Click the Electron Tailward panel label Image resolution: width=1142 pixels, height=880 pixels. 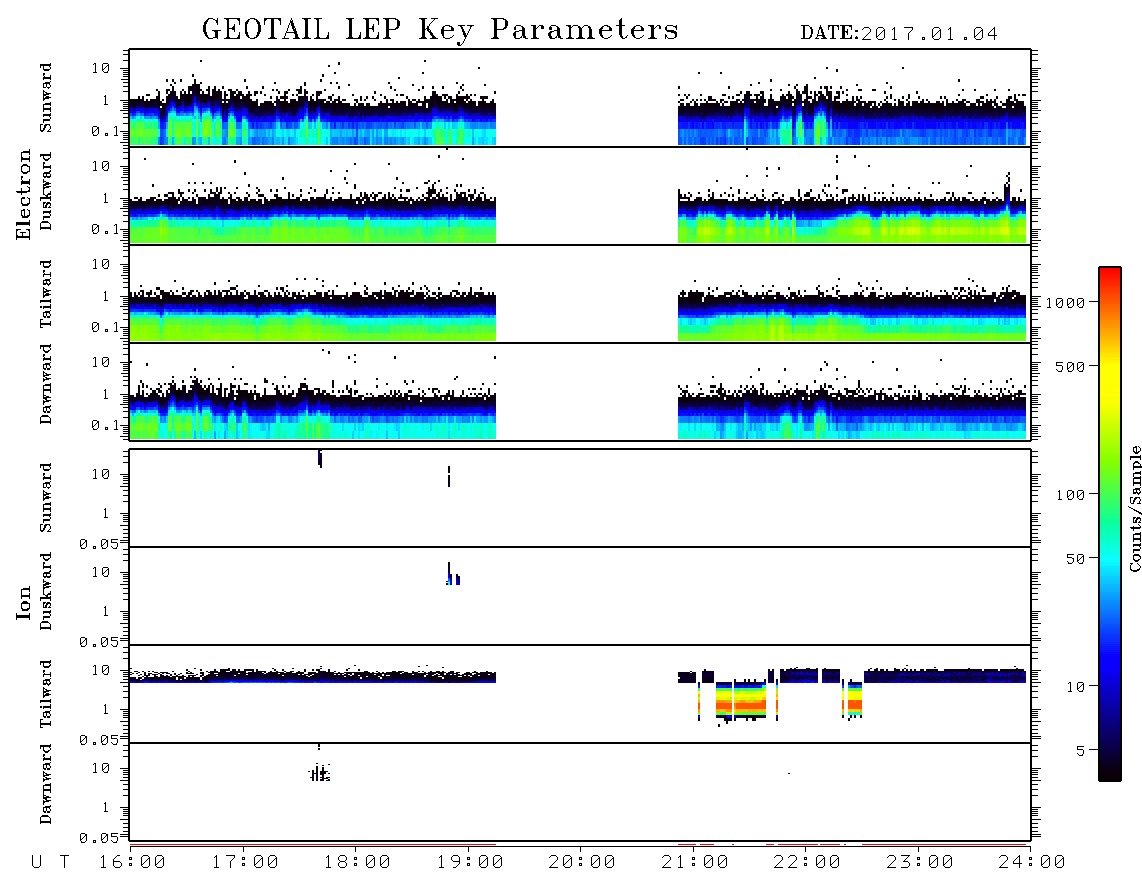(46, 293)
